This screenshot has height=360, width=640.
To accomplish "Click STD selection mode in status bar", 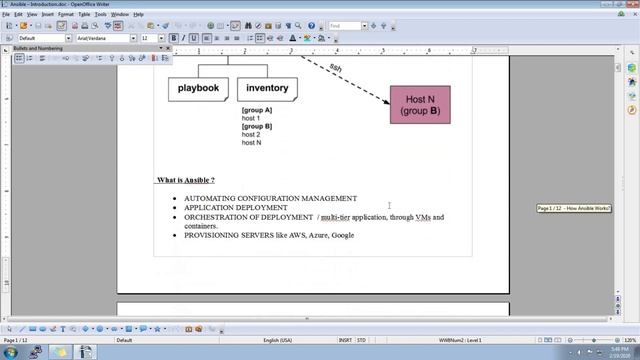I will point(362,340).
